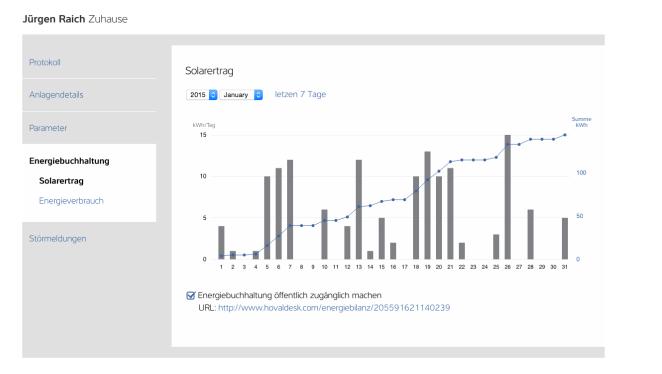Click the blue arrow stepper beside January
This screenshot has width=662, height=374.
point(258,95)
